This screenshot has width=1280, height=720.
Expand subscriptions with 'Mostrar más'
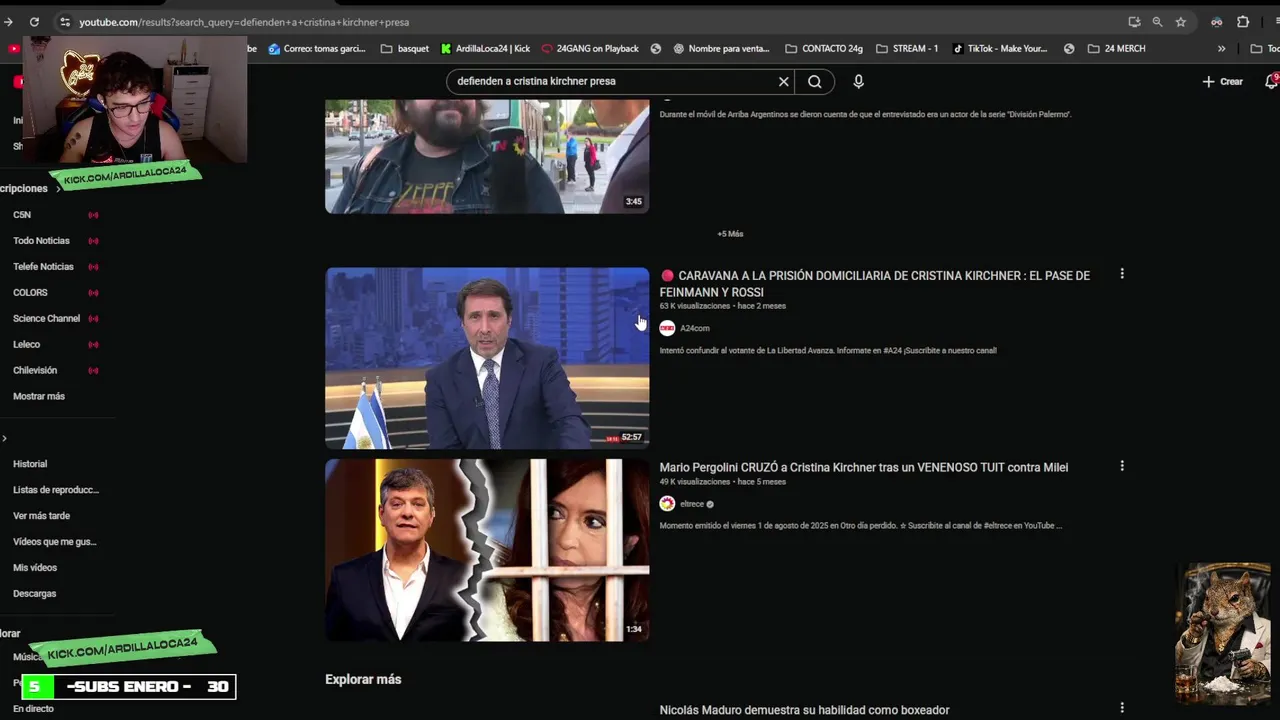coord(39,397)
